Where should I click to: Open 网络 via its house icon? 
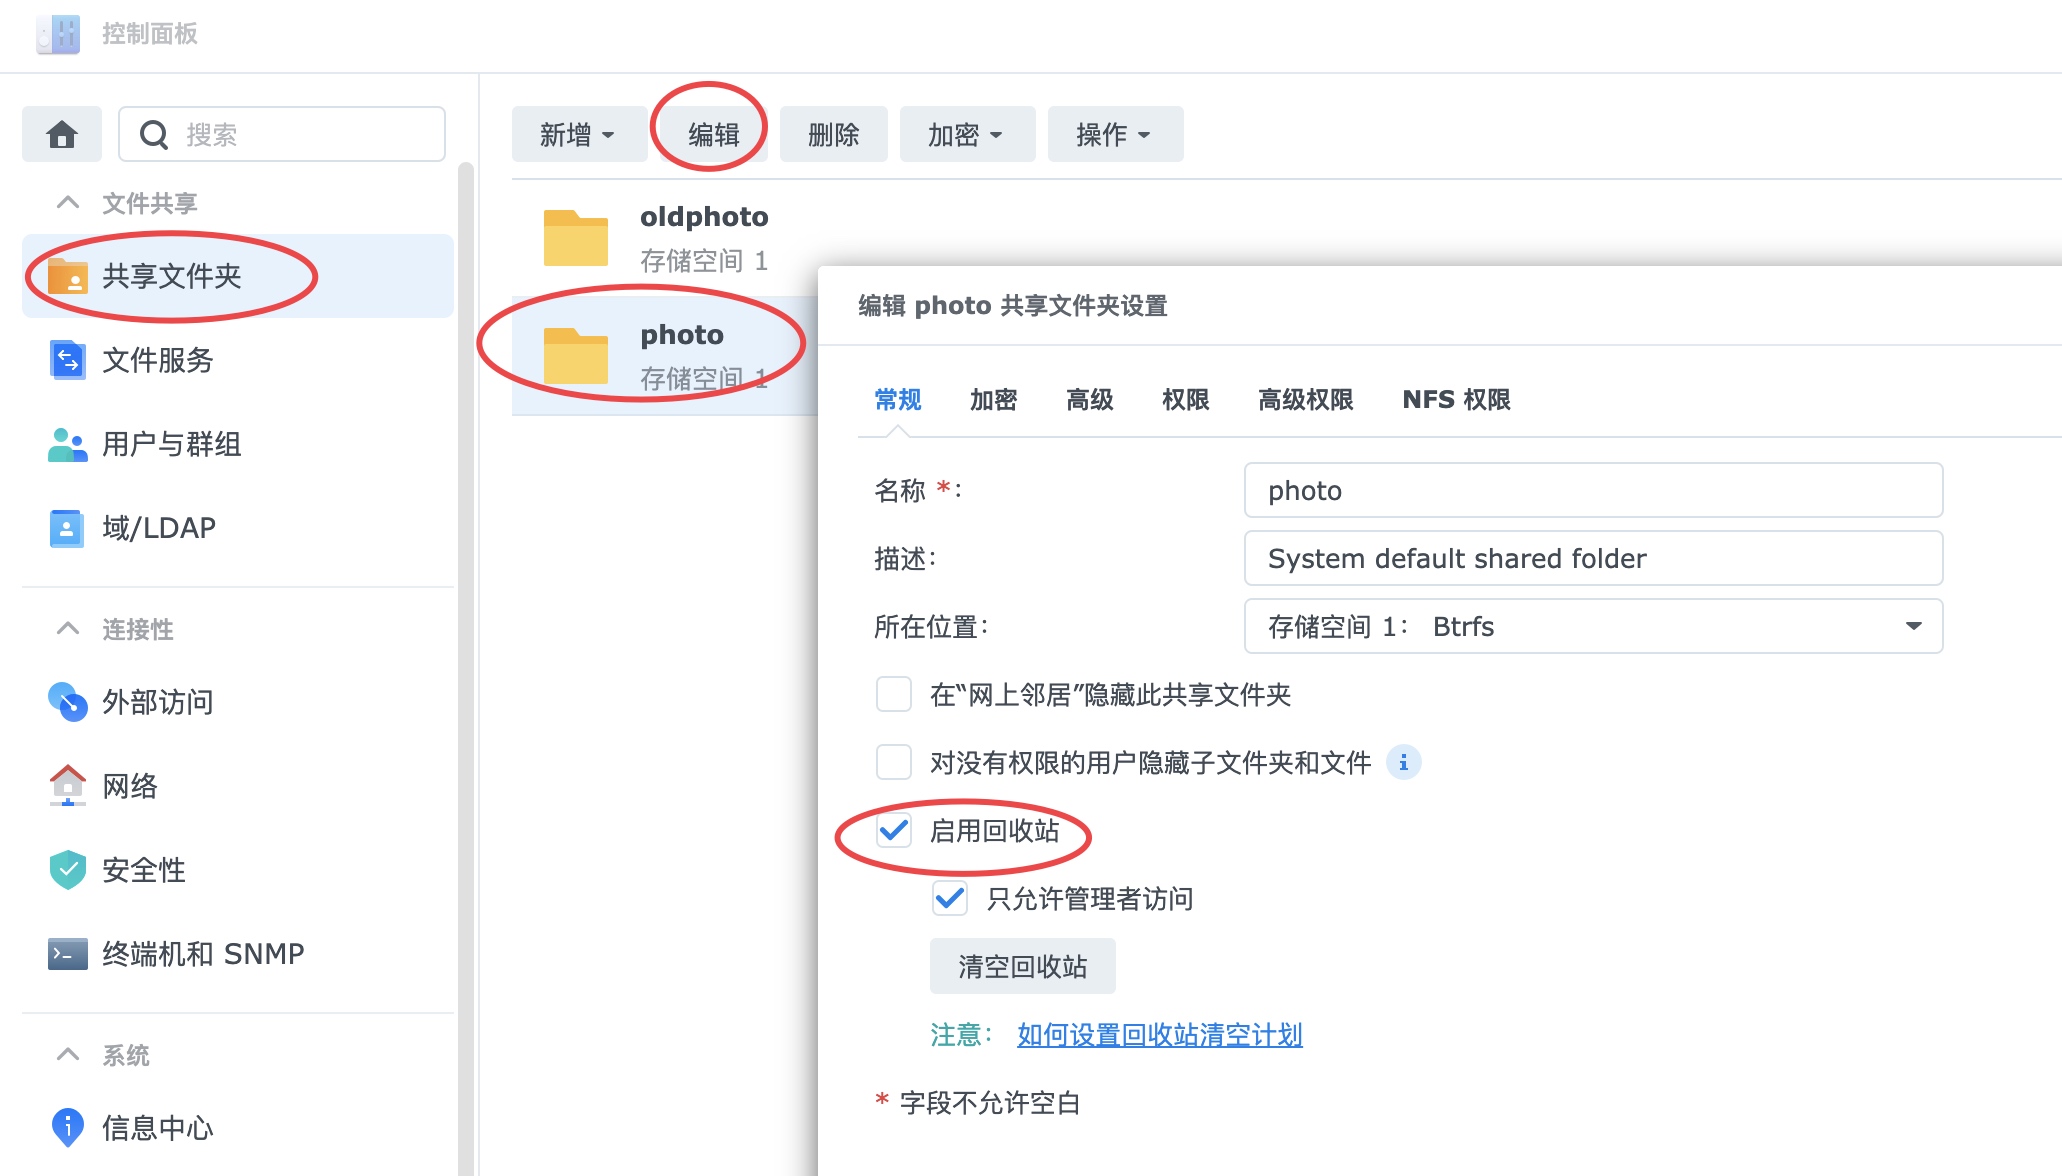68,786
